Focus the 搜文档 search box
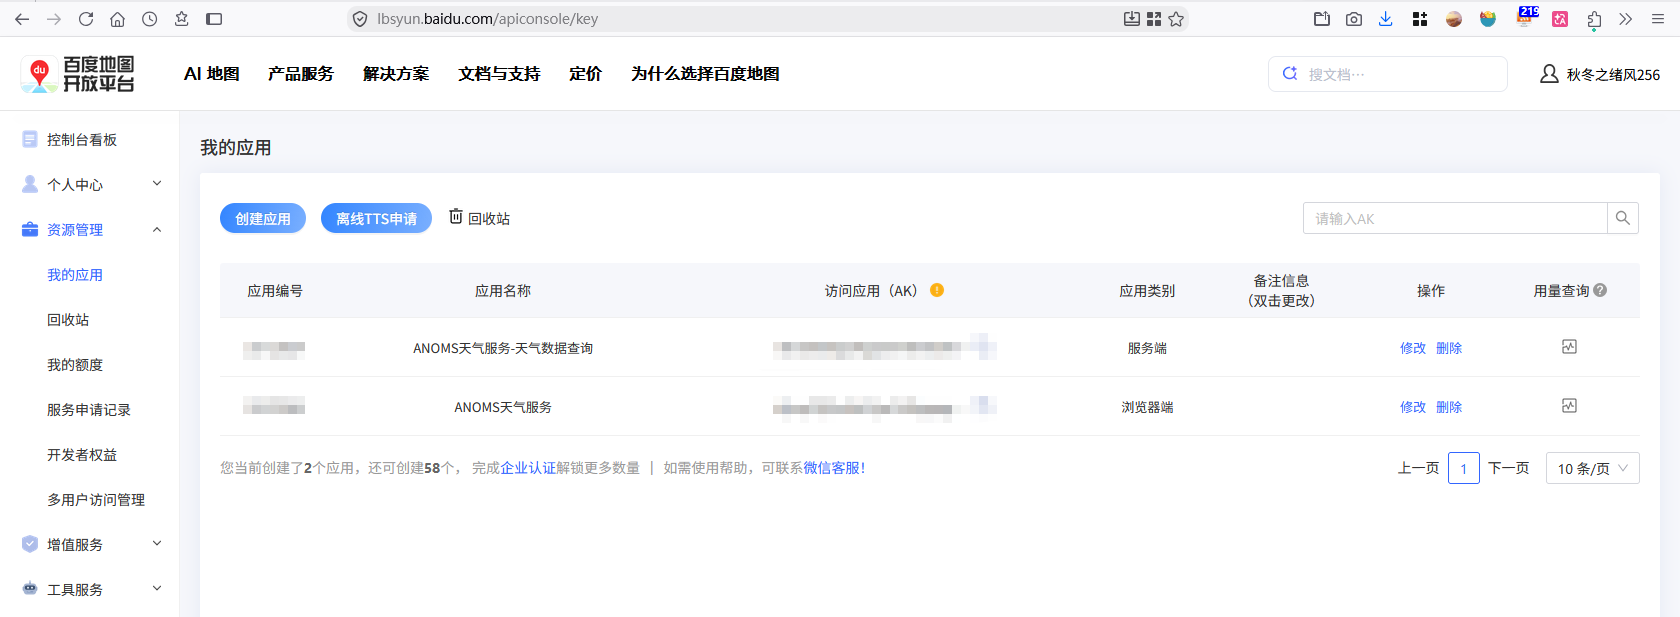This screenshot has width=1680, height=617. click(x=1388, y=74)
